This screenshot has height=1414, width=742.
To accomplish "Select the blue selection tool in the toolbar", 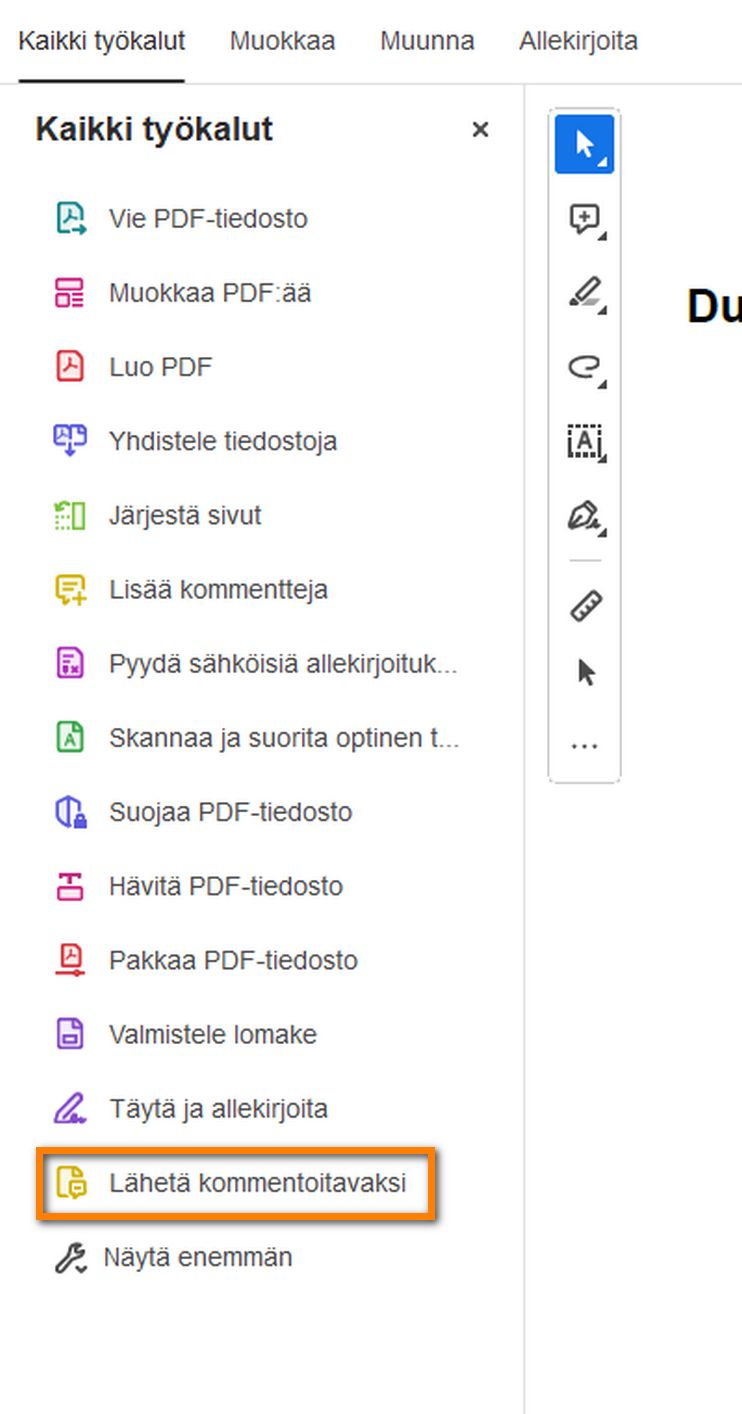I will [x=585, y=143].
